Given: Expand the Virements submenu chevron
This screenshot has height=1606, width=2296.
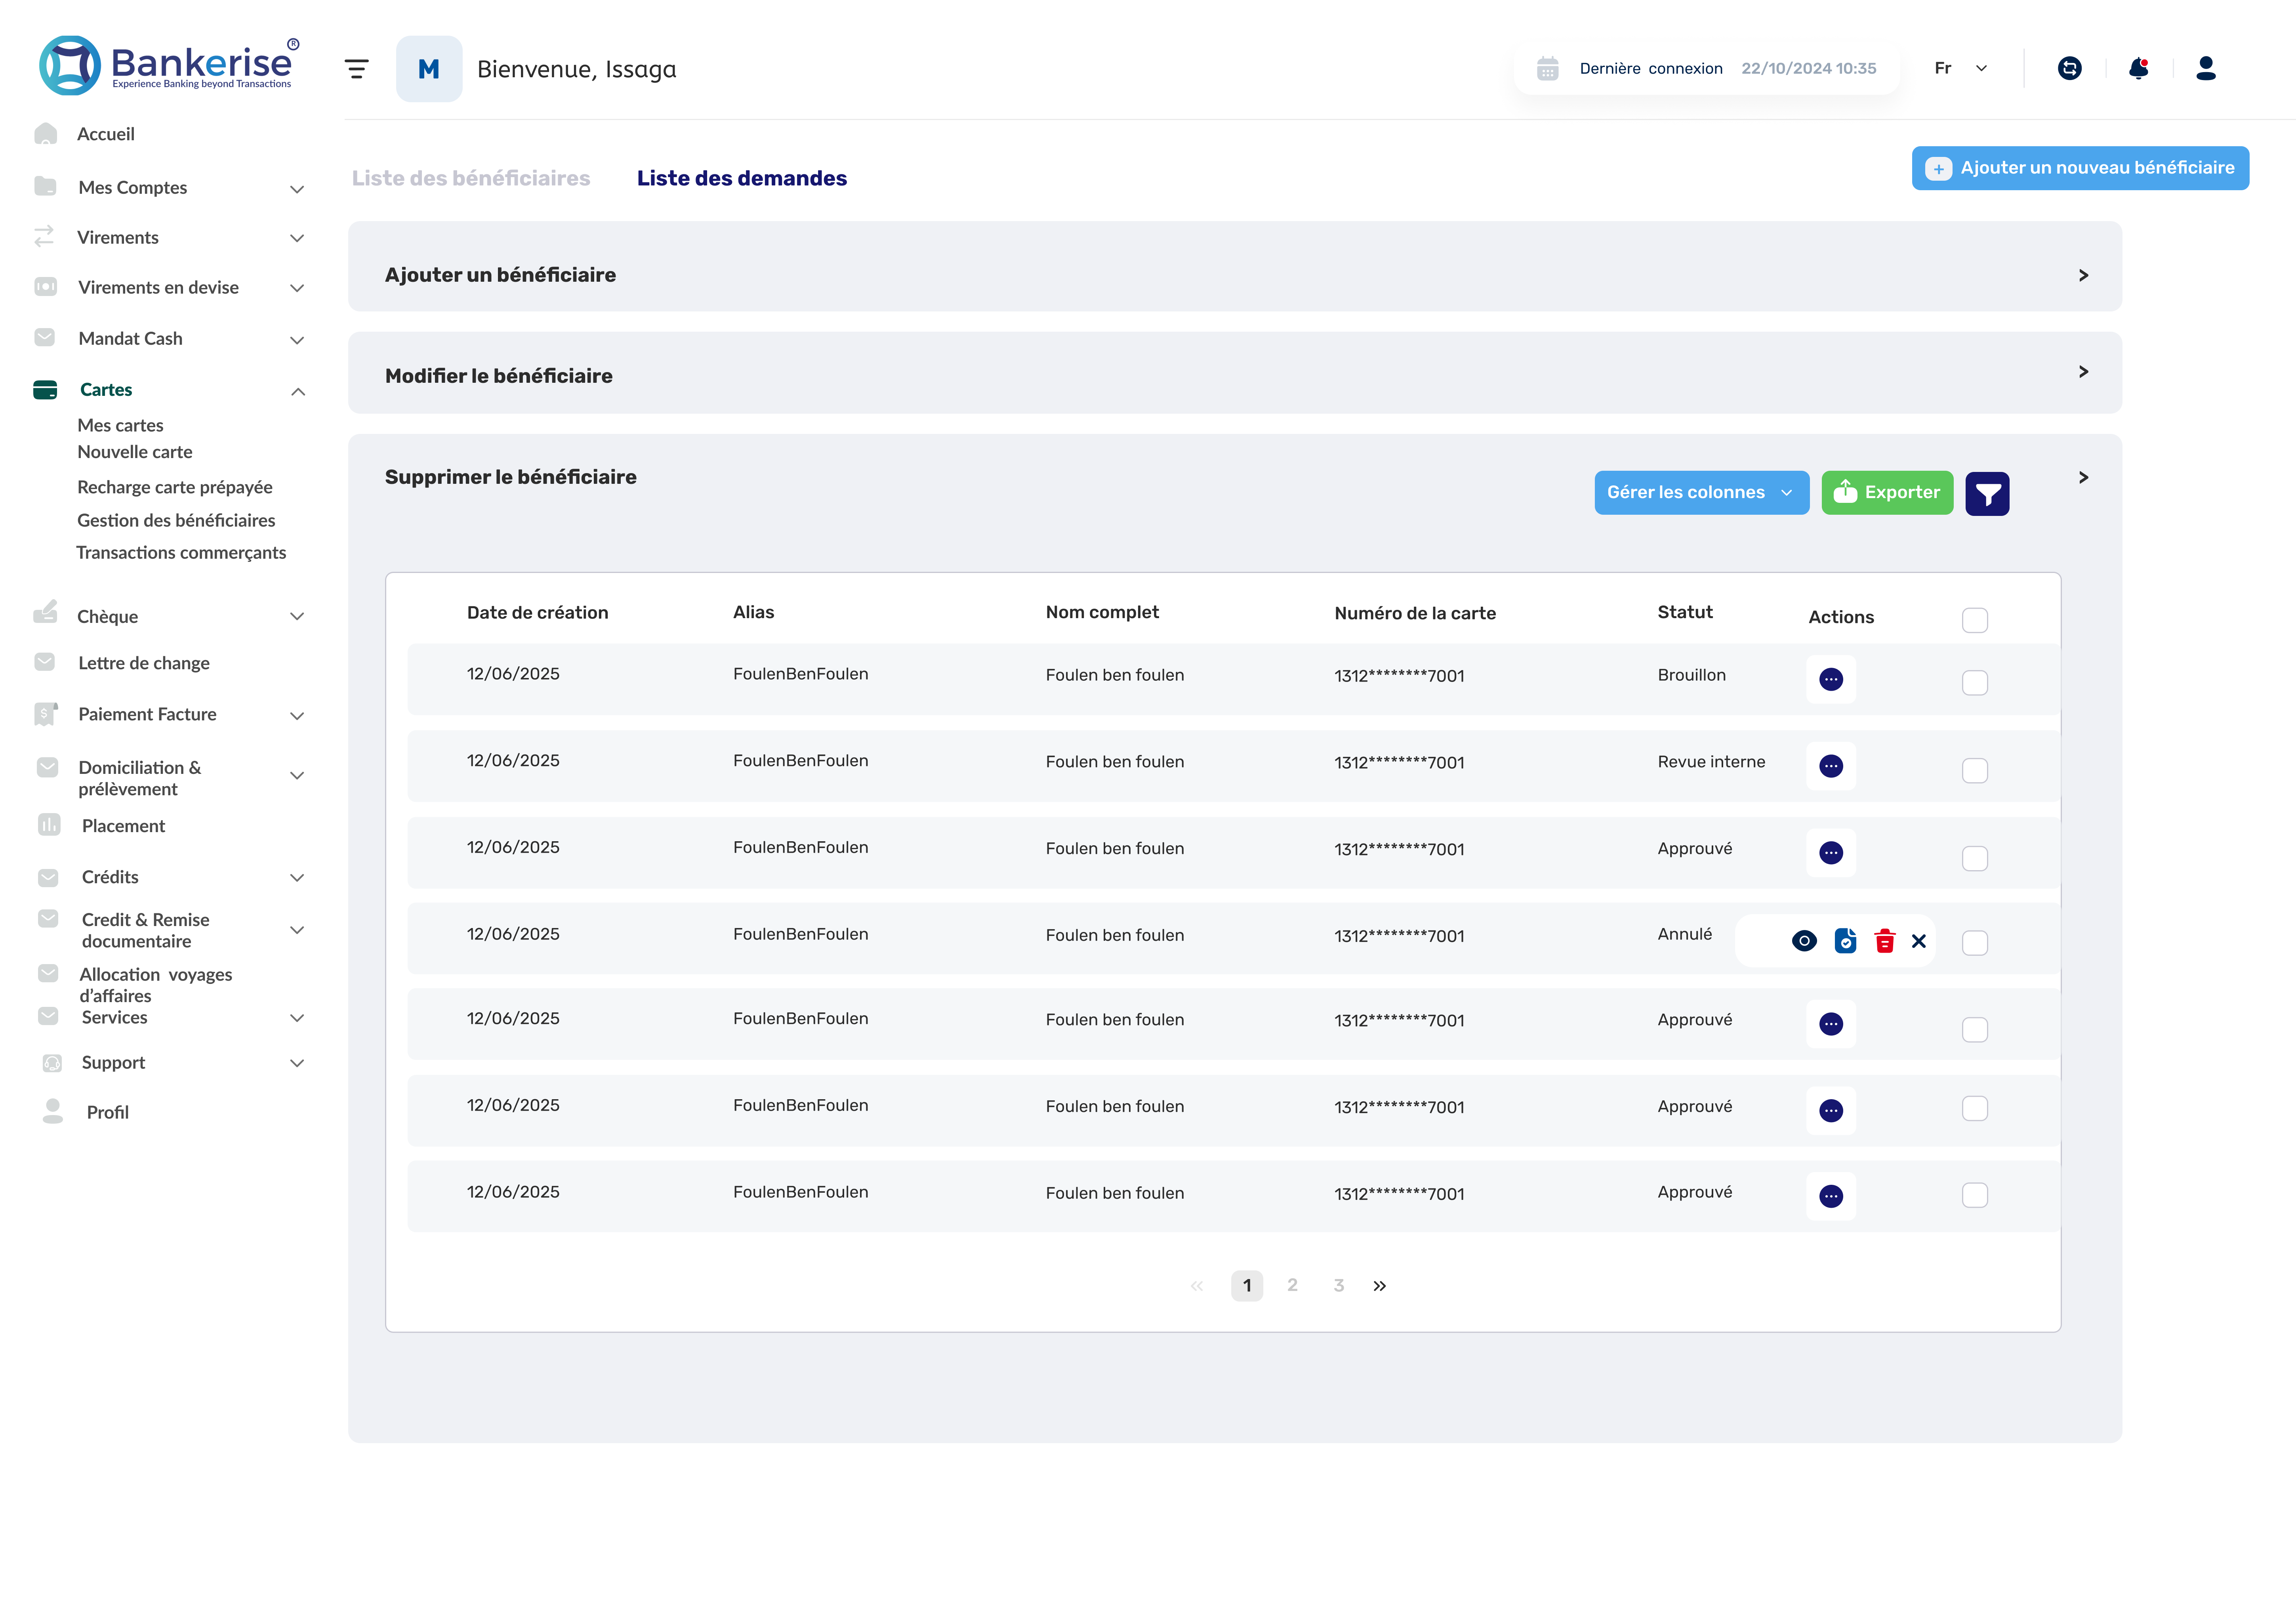Looking at the screenshot, I should (x=297, y=238).
